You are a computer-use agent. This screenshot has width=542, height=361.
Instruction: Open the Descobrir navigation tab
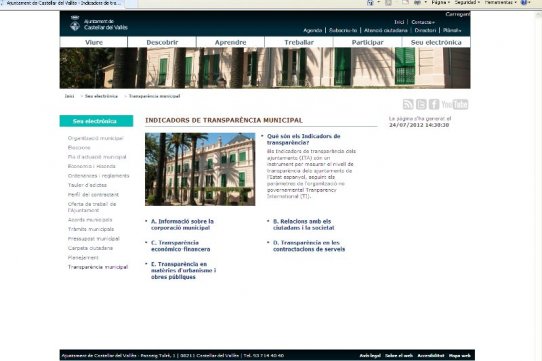[162, 42]
